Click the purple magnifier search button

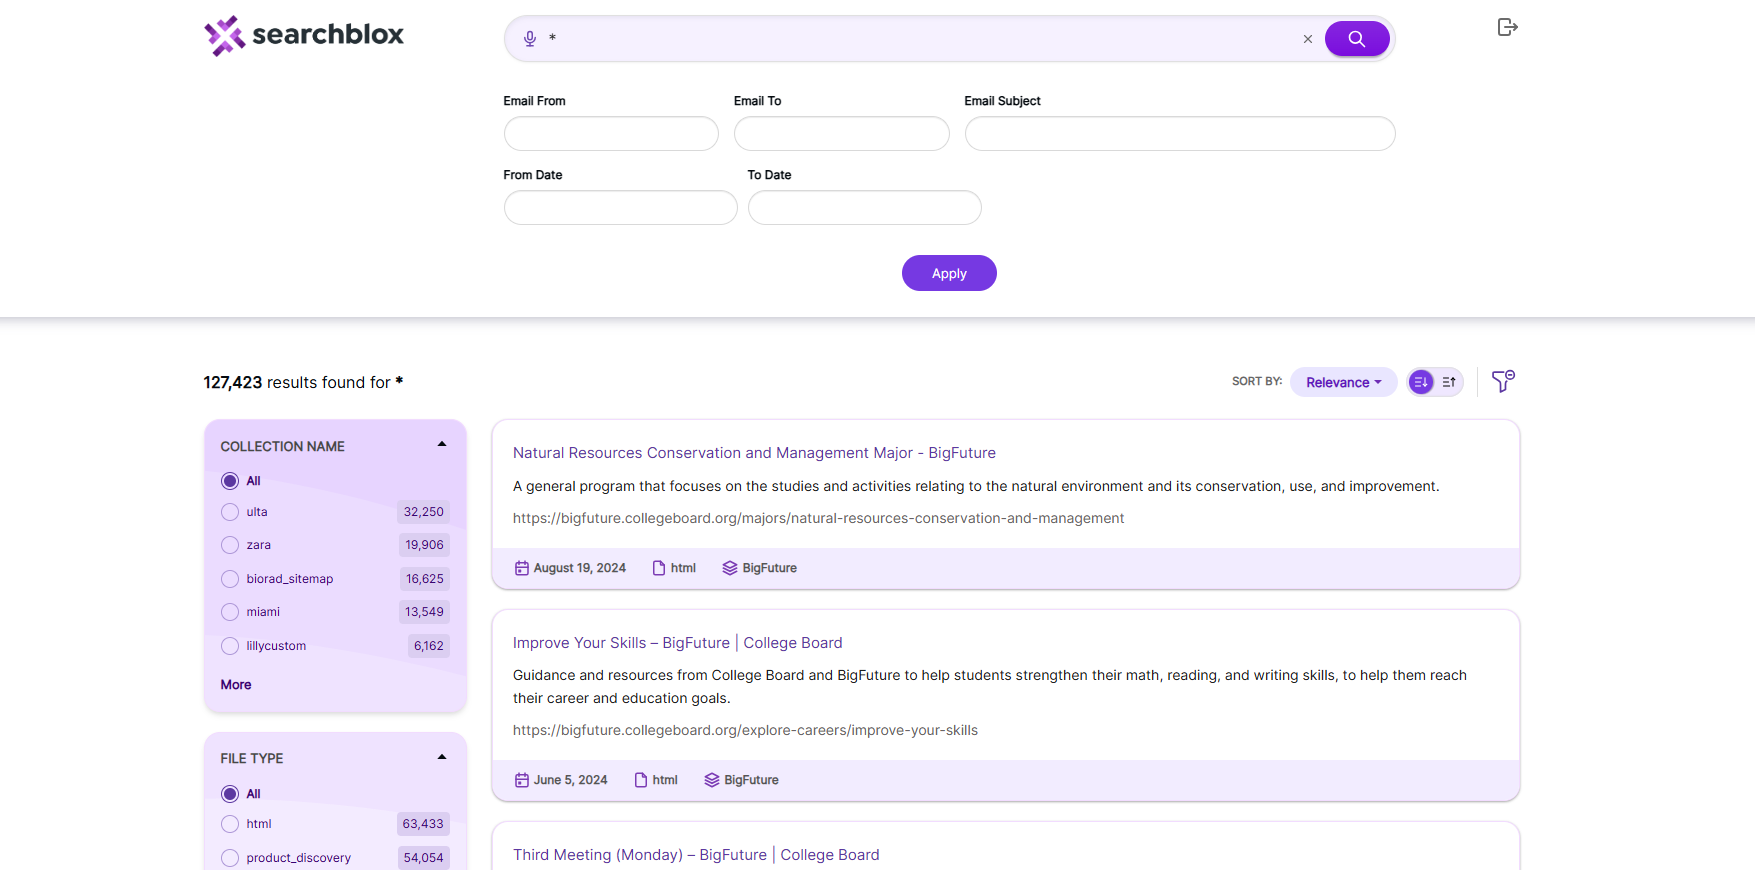click(x=1357, y=39)
